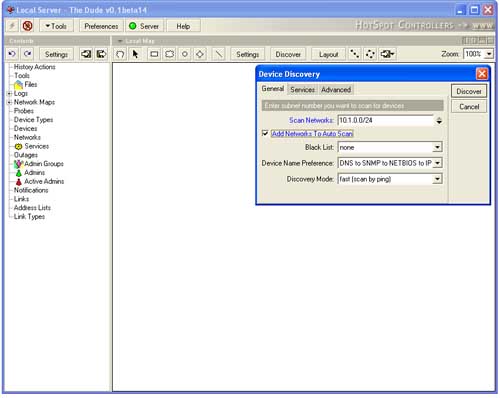This screenshot has height=398, width=500.
Task: Open the Local Map pane dropdown arrow
Action: pos(120,41)
